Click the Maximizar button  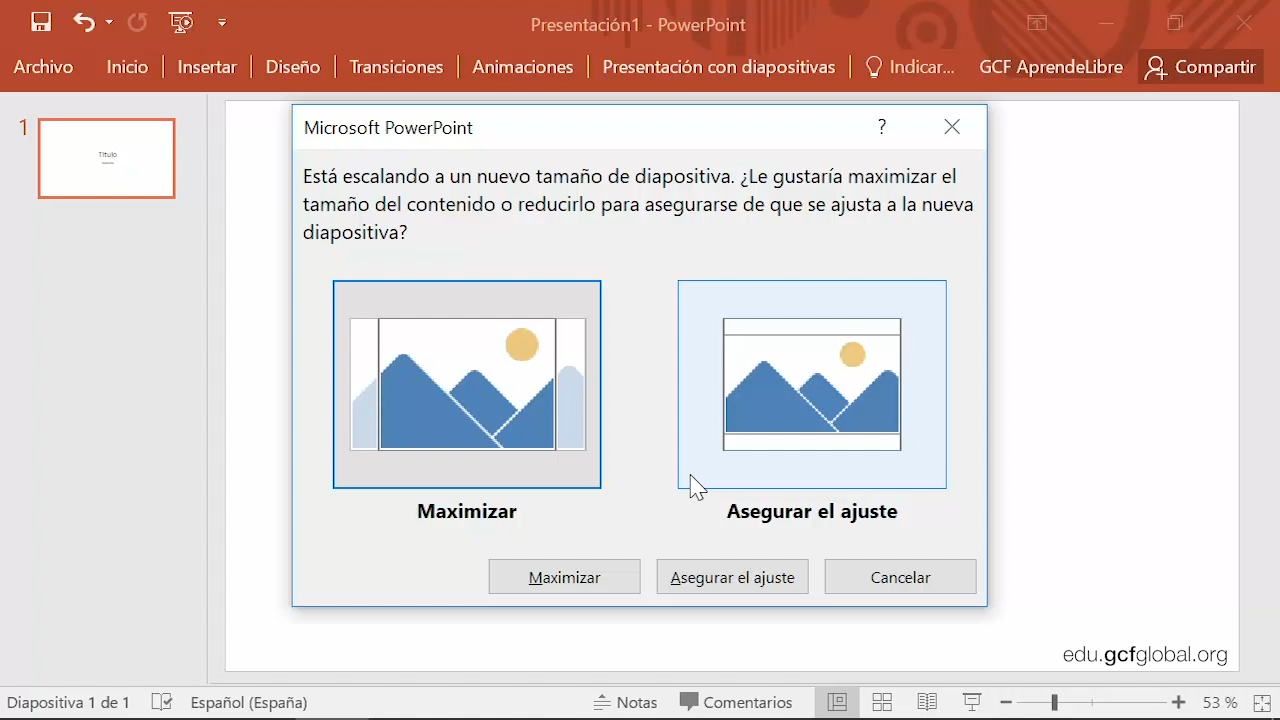(x=564, y=577)
